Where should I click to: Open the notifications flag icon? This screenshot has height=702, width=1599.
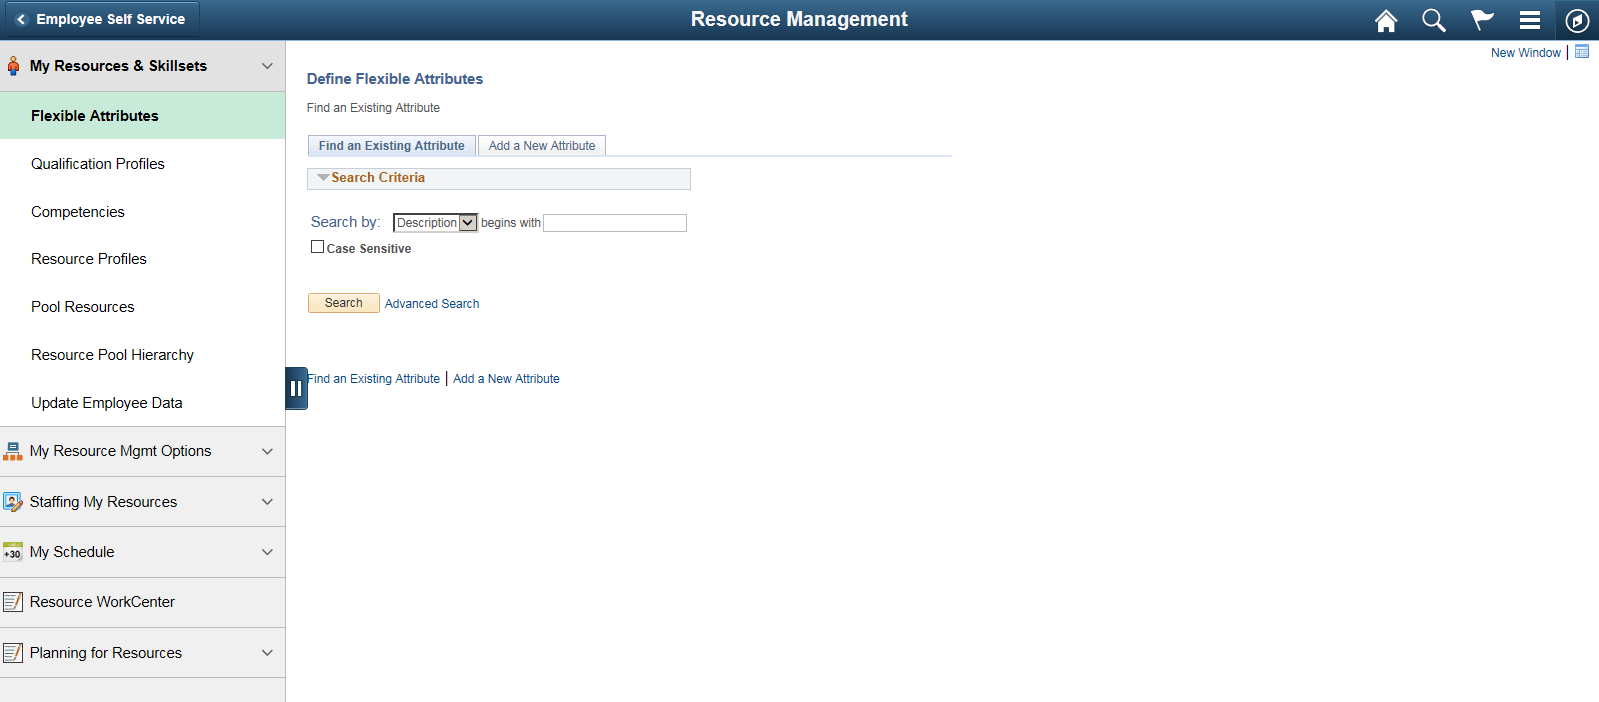point(1482,20)
